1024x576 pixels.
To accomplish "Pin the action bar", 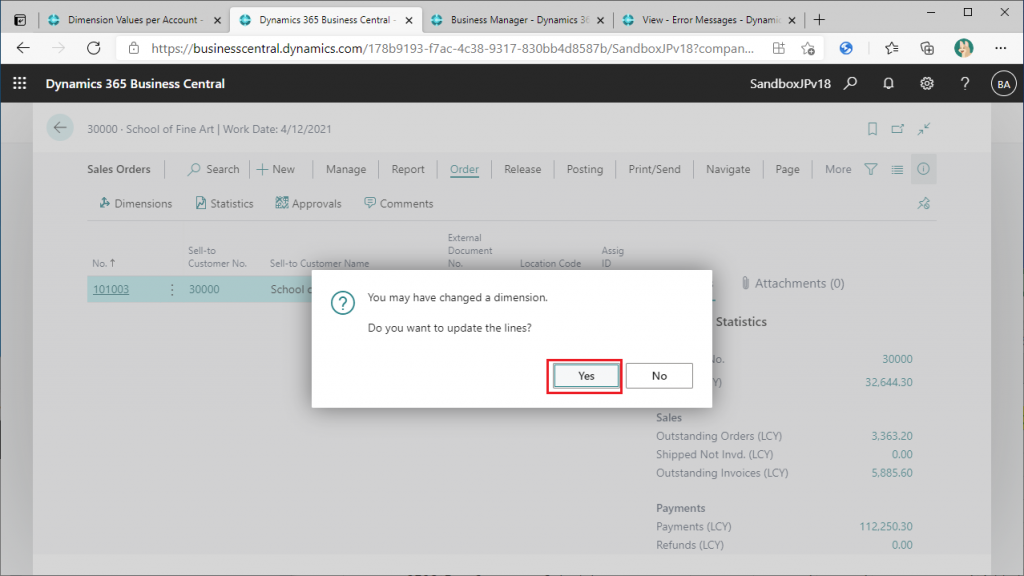I will [x=923, y=204].
